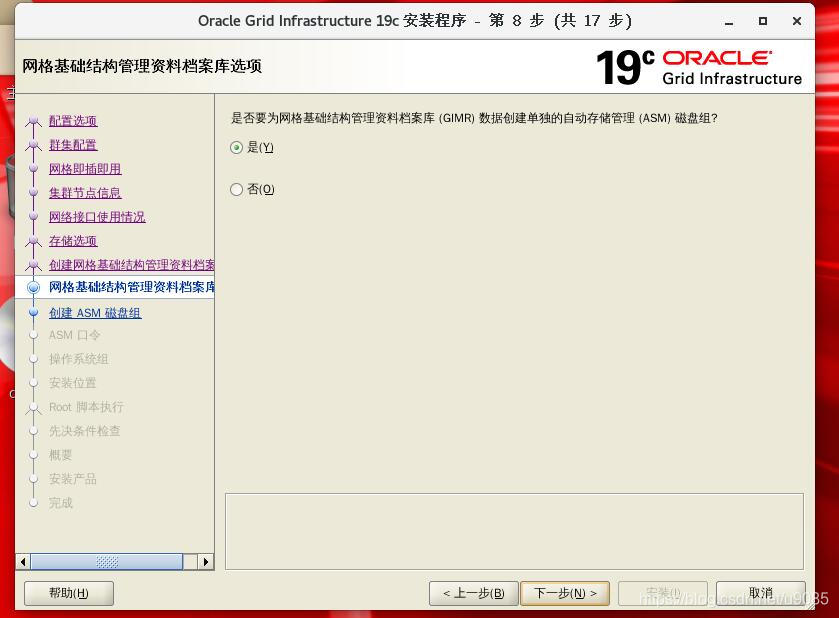Open 网络接口使用情况 step

point(97,217)
